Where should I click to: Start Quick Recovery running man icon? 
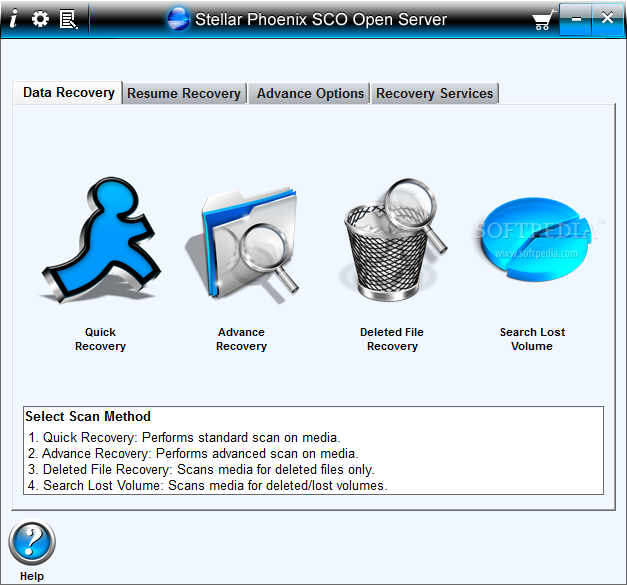pyautogui.click(x=101, y=240)
